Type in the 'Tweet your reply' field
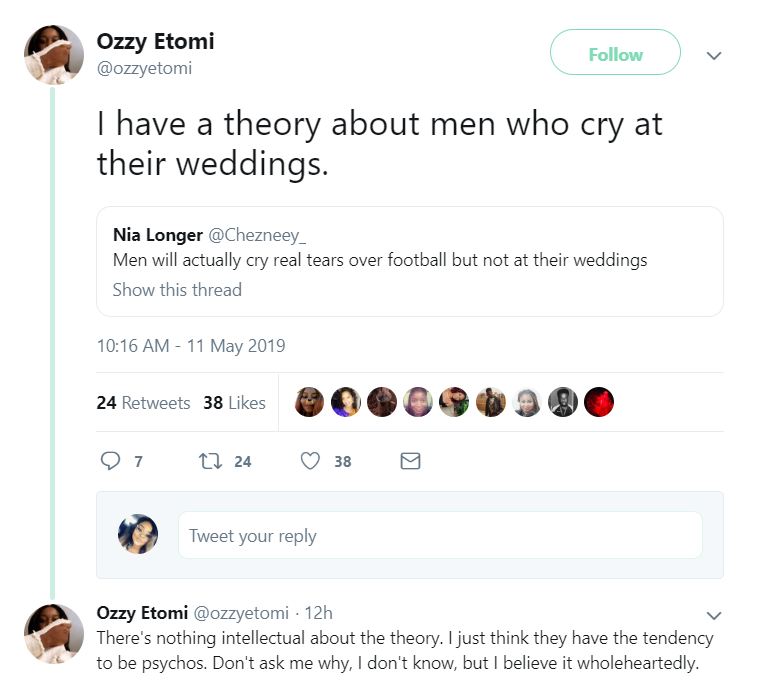Screen dimensions: 763x688 point(440,535)
